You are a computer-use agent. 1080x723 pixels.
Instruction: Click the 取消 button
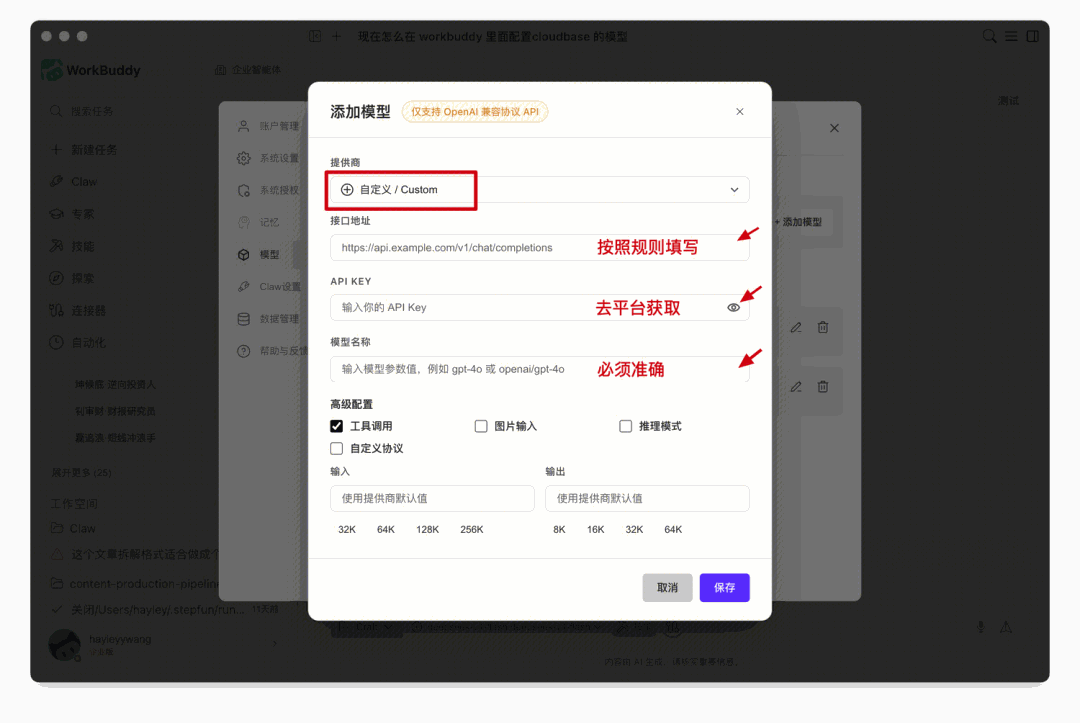(667, 587)
